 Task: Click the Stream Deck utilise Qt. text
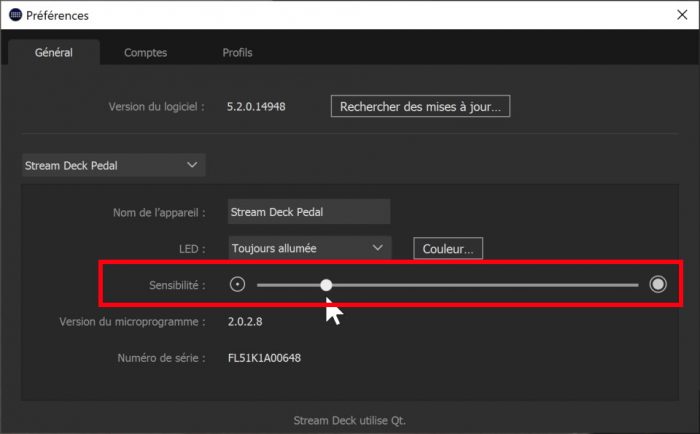point(349,421)
